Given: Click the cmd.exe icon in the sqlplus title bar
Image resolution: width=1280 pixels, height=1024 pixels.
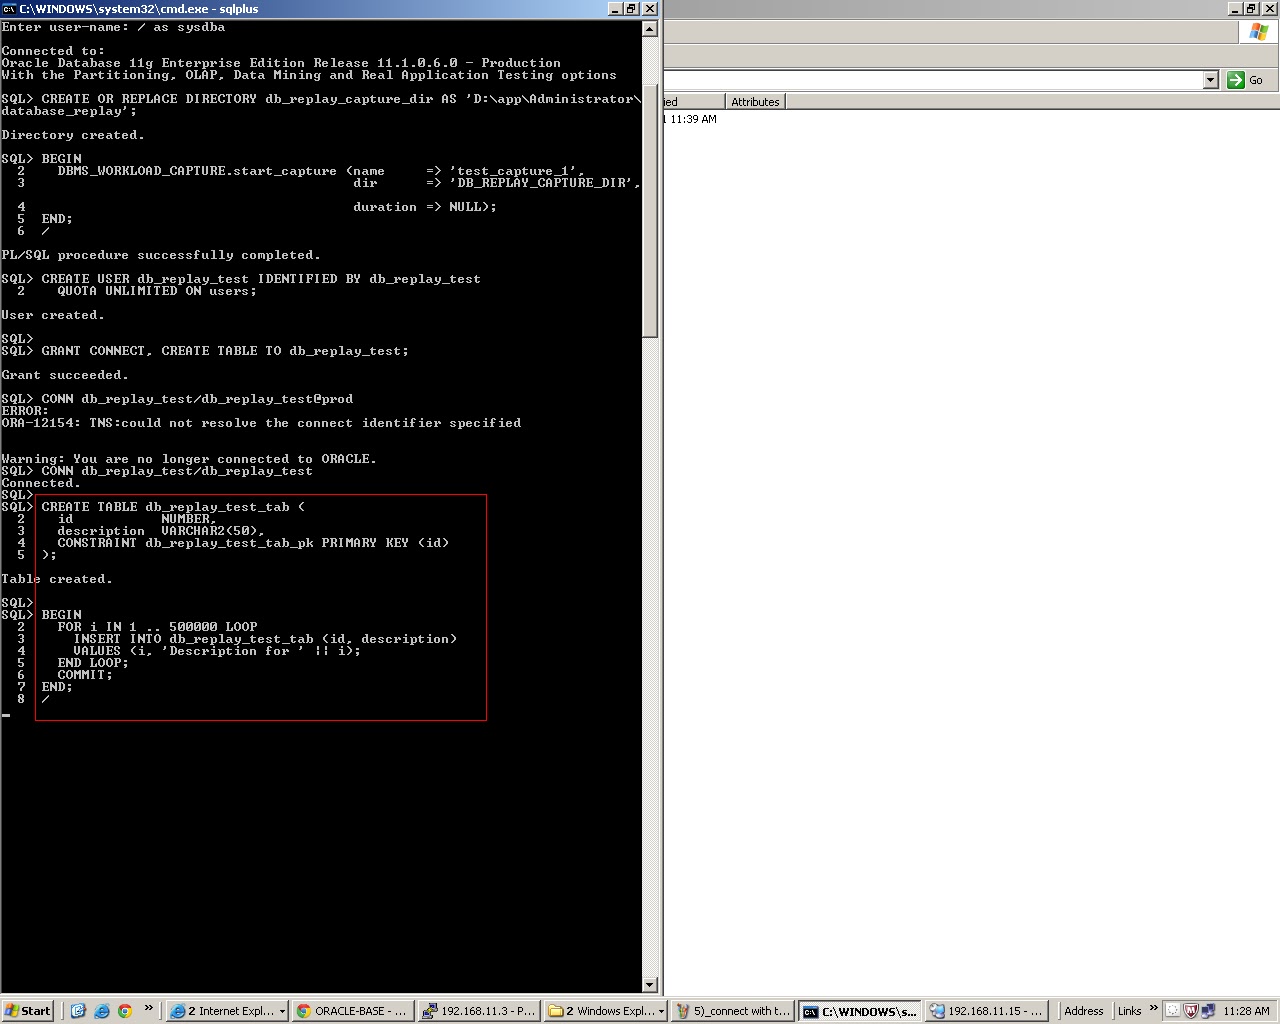Looking at the screenshot, I should (x=8, y=8).
